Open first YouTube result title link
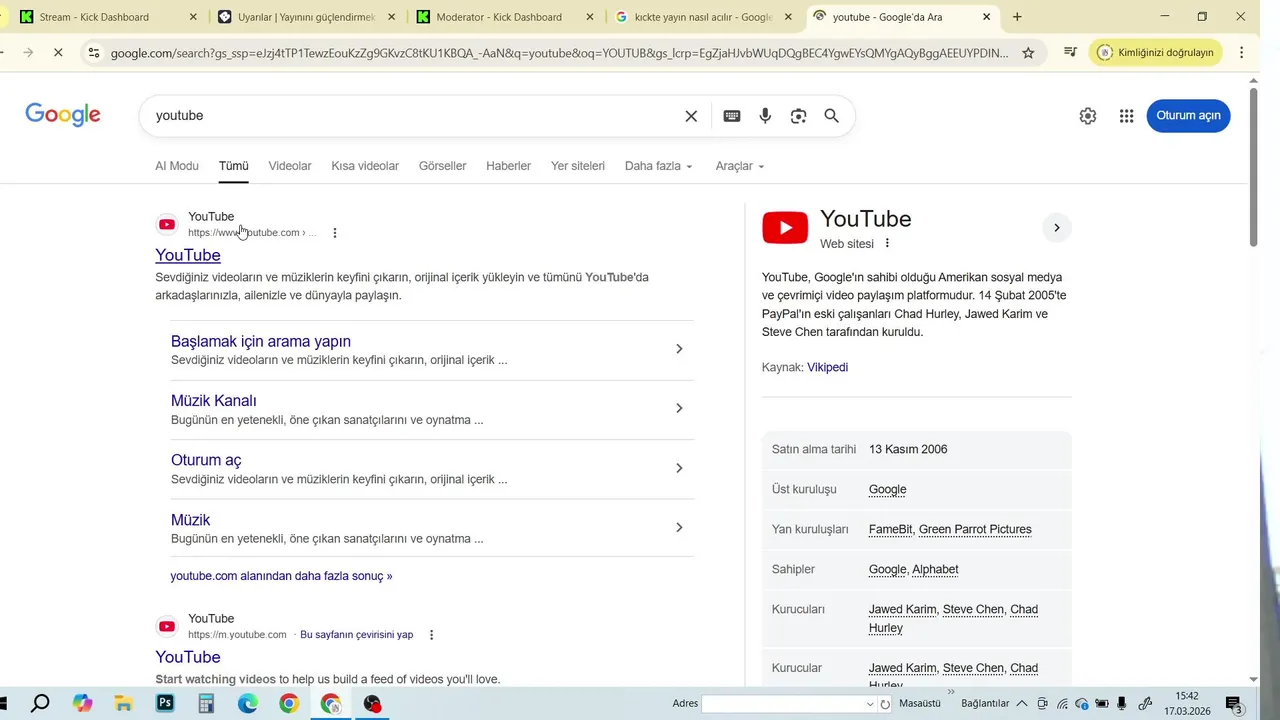Image resolution: width=1280 pixels, height=720 pixels. point(188,255)
